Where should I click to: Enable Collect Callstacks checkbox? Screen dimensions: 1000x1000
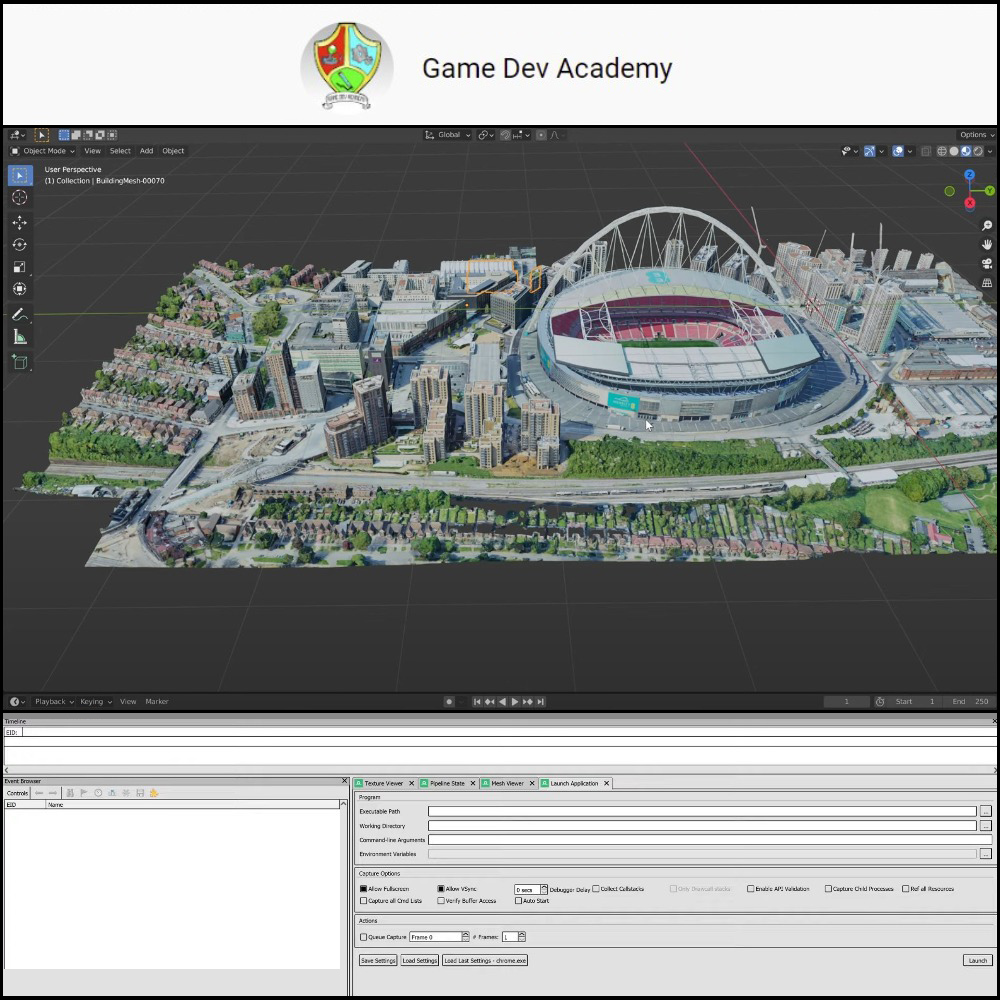pos(596,889)
